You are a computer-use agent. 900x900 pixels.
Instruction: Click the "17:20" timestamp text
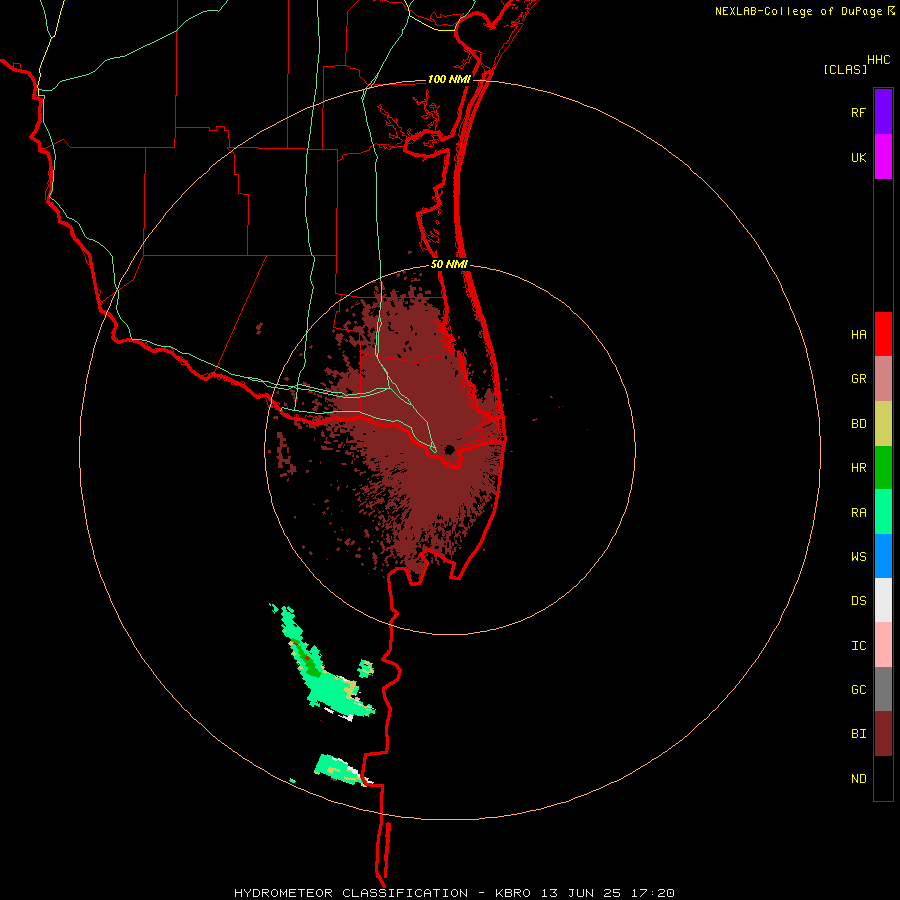tap(652, 893)
